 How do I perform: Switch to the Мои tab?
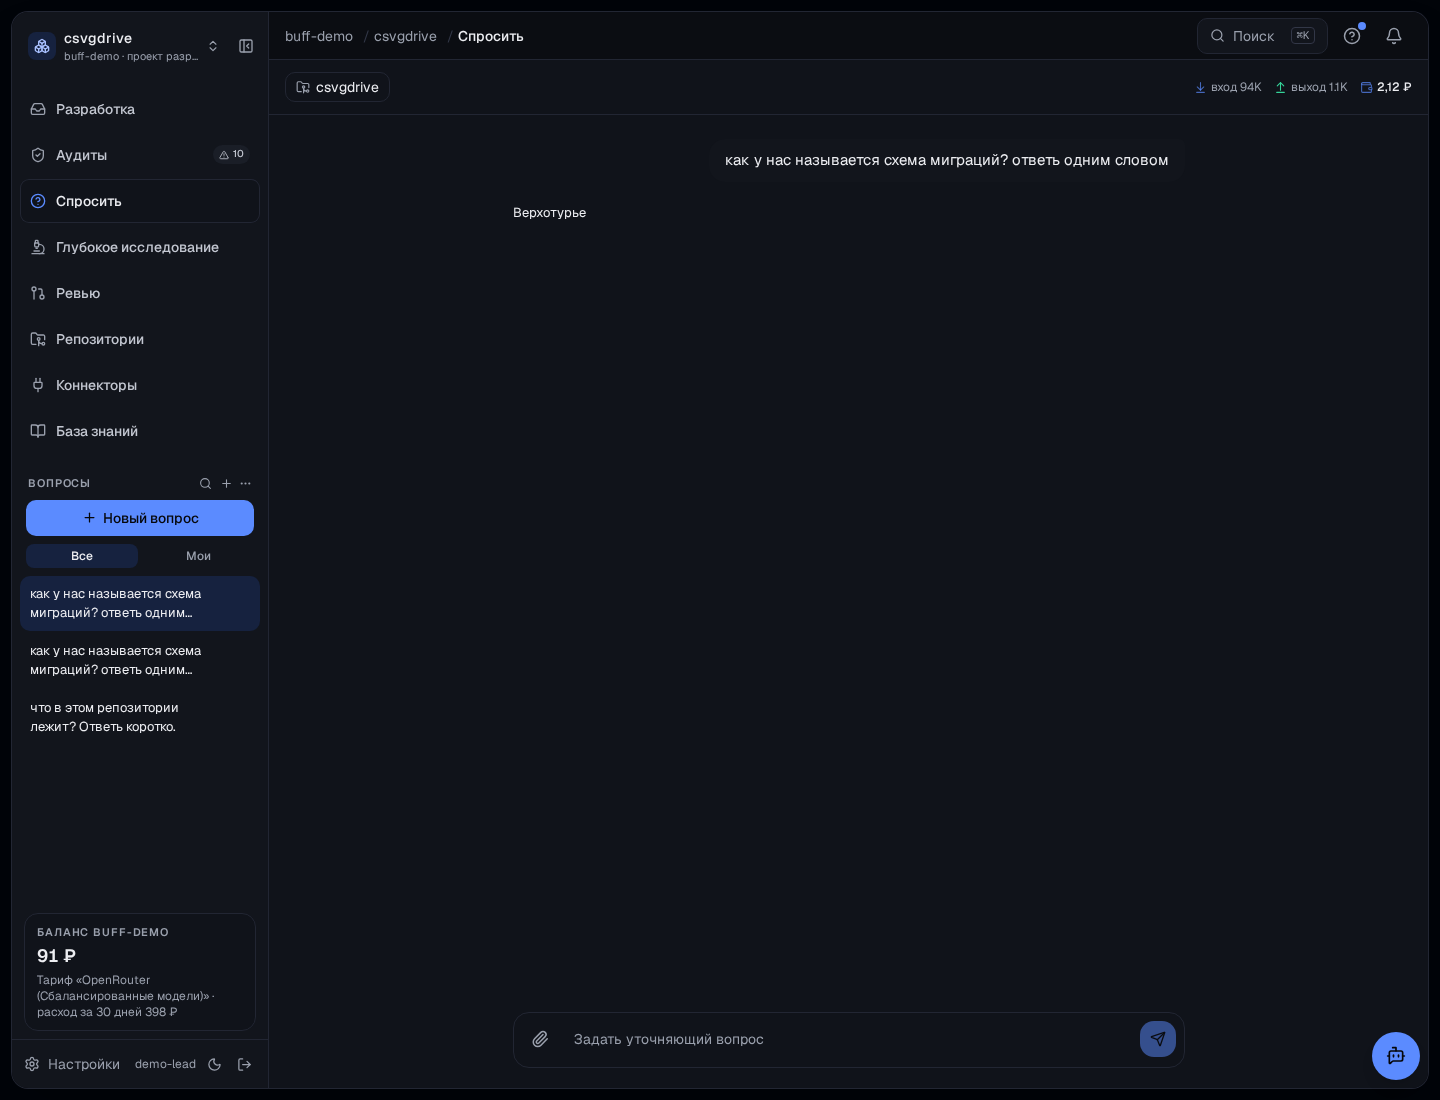click(198, 556)
